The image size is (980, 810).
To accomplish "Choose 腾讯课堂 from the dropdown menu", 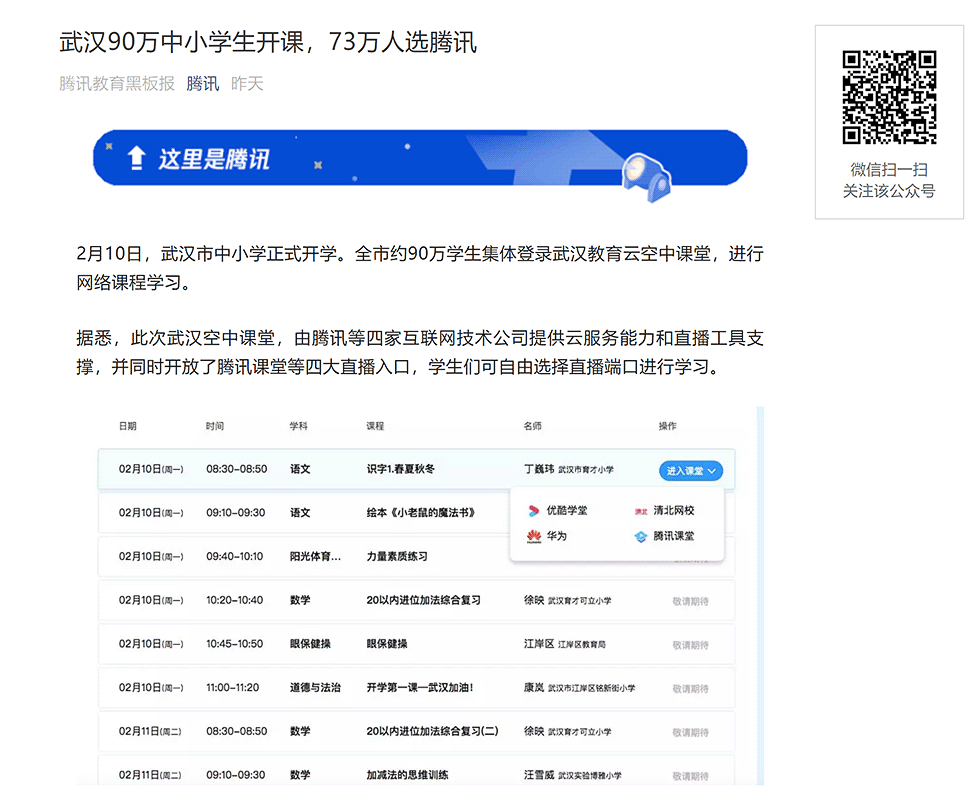I will (664, 536).
